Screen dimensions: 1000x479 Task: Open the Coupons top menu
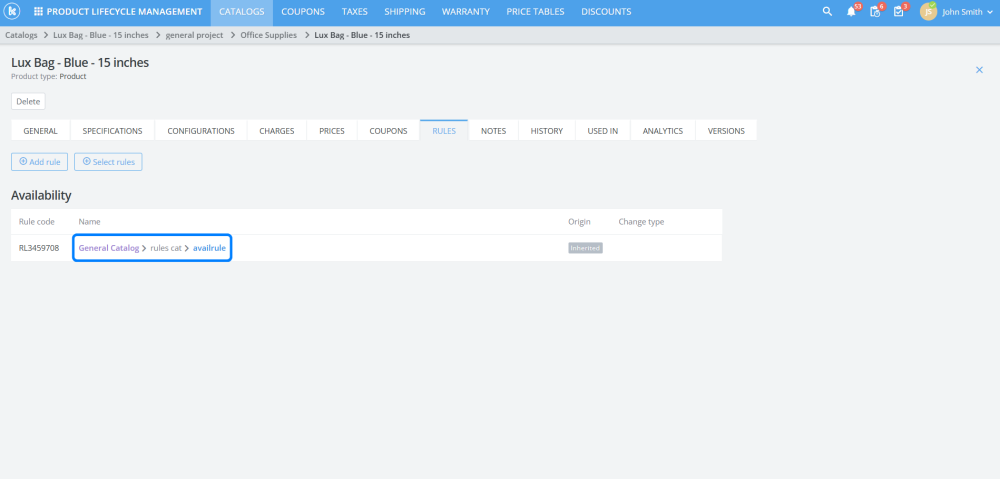pos(303,11)
